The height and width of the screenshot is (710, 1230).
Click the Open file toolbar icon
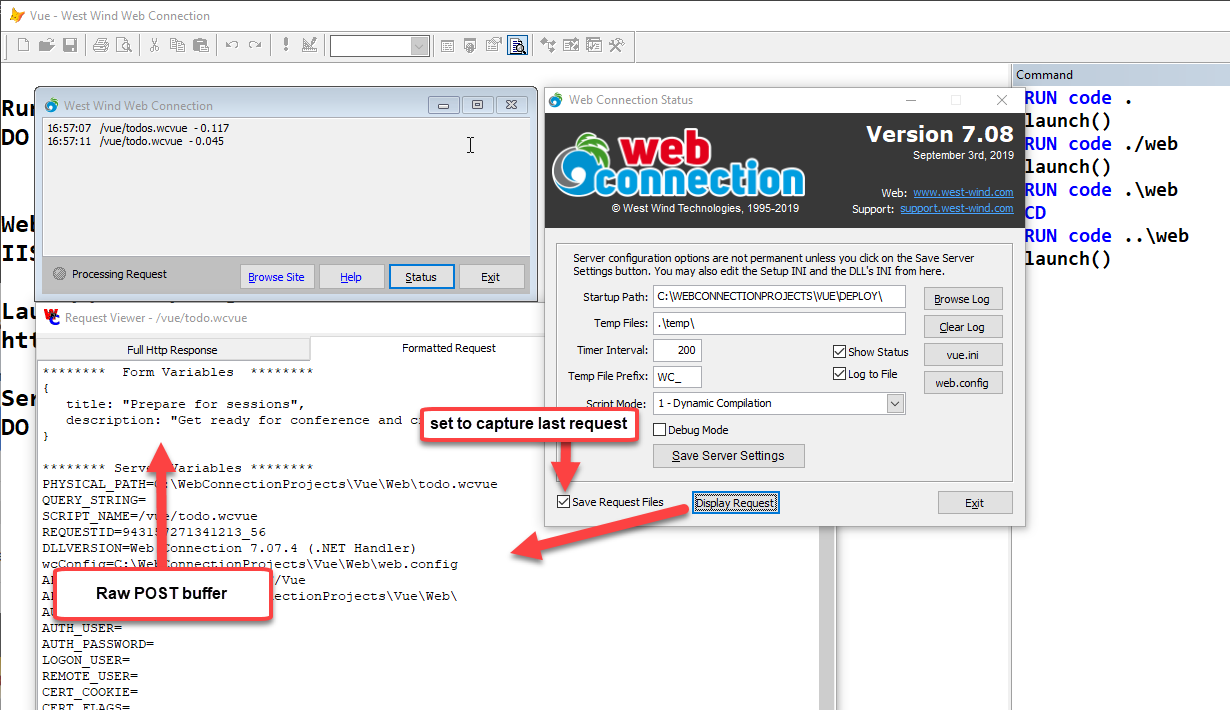47,45
